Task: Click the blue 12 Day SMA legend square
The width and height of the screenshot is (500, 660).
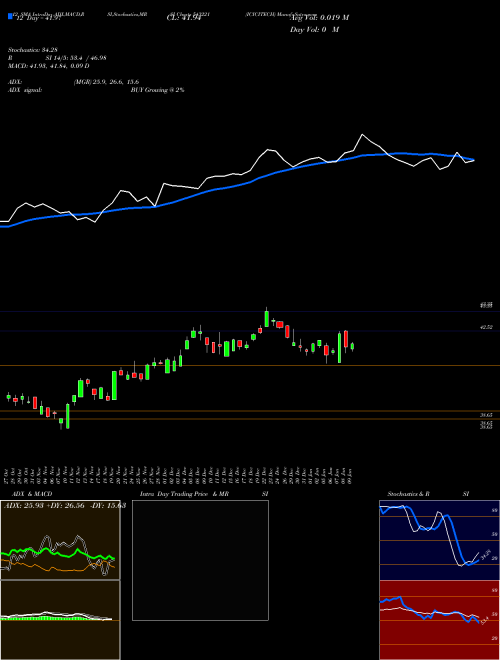Action: [x=11, y=16]
